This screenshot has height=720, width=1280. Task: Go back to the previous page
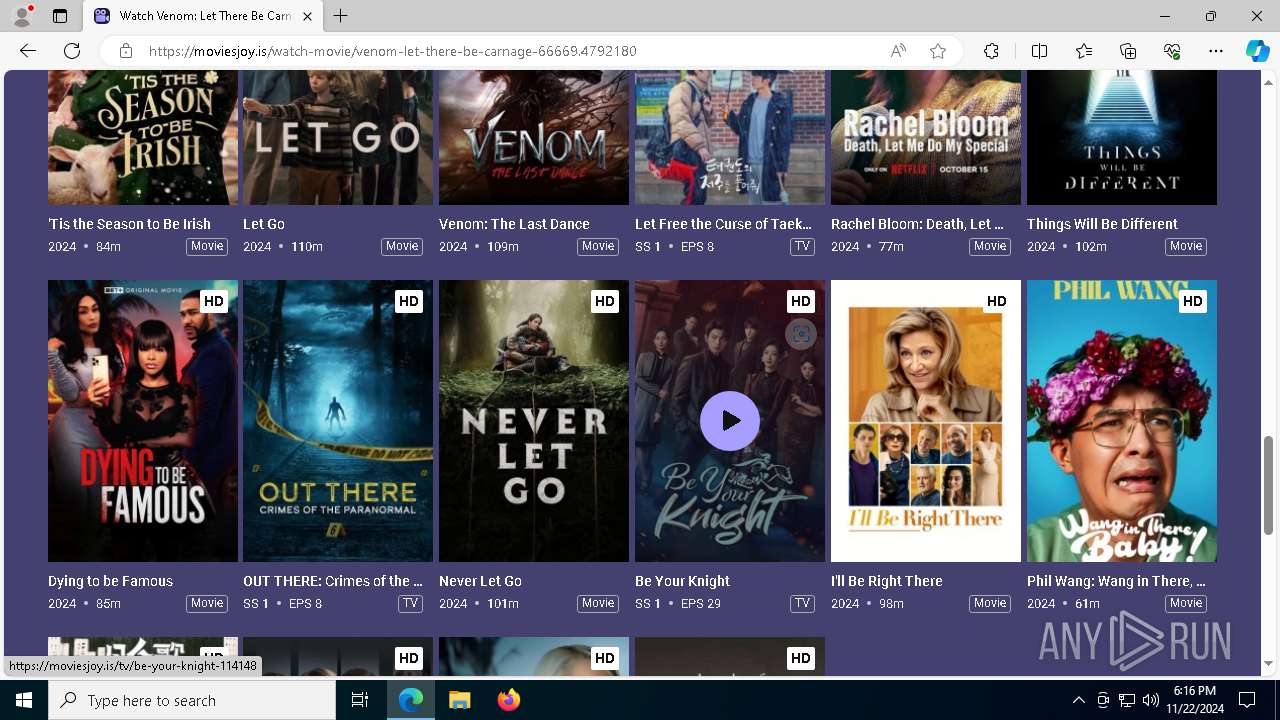pyautogui.click(x=28, y=51)
